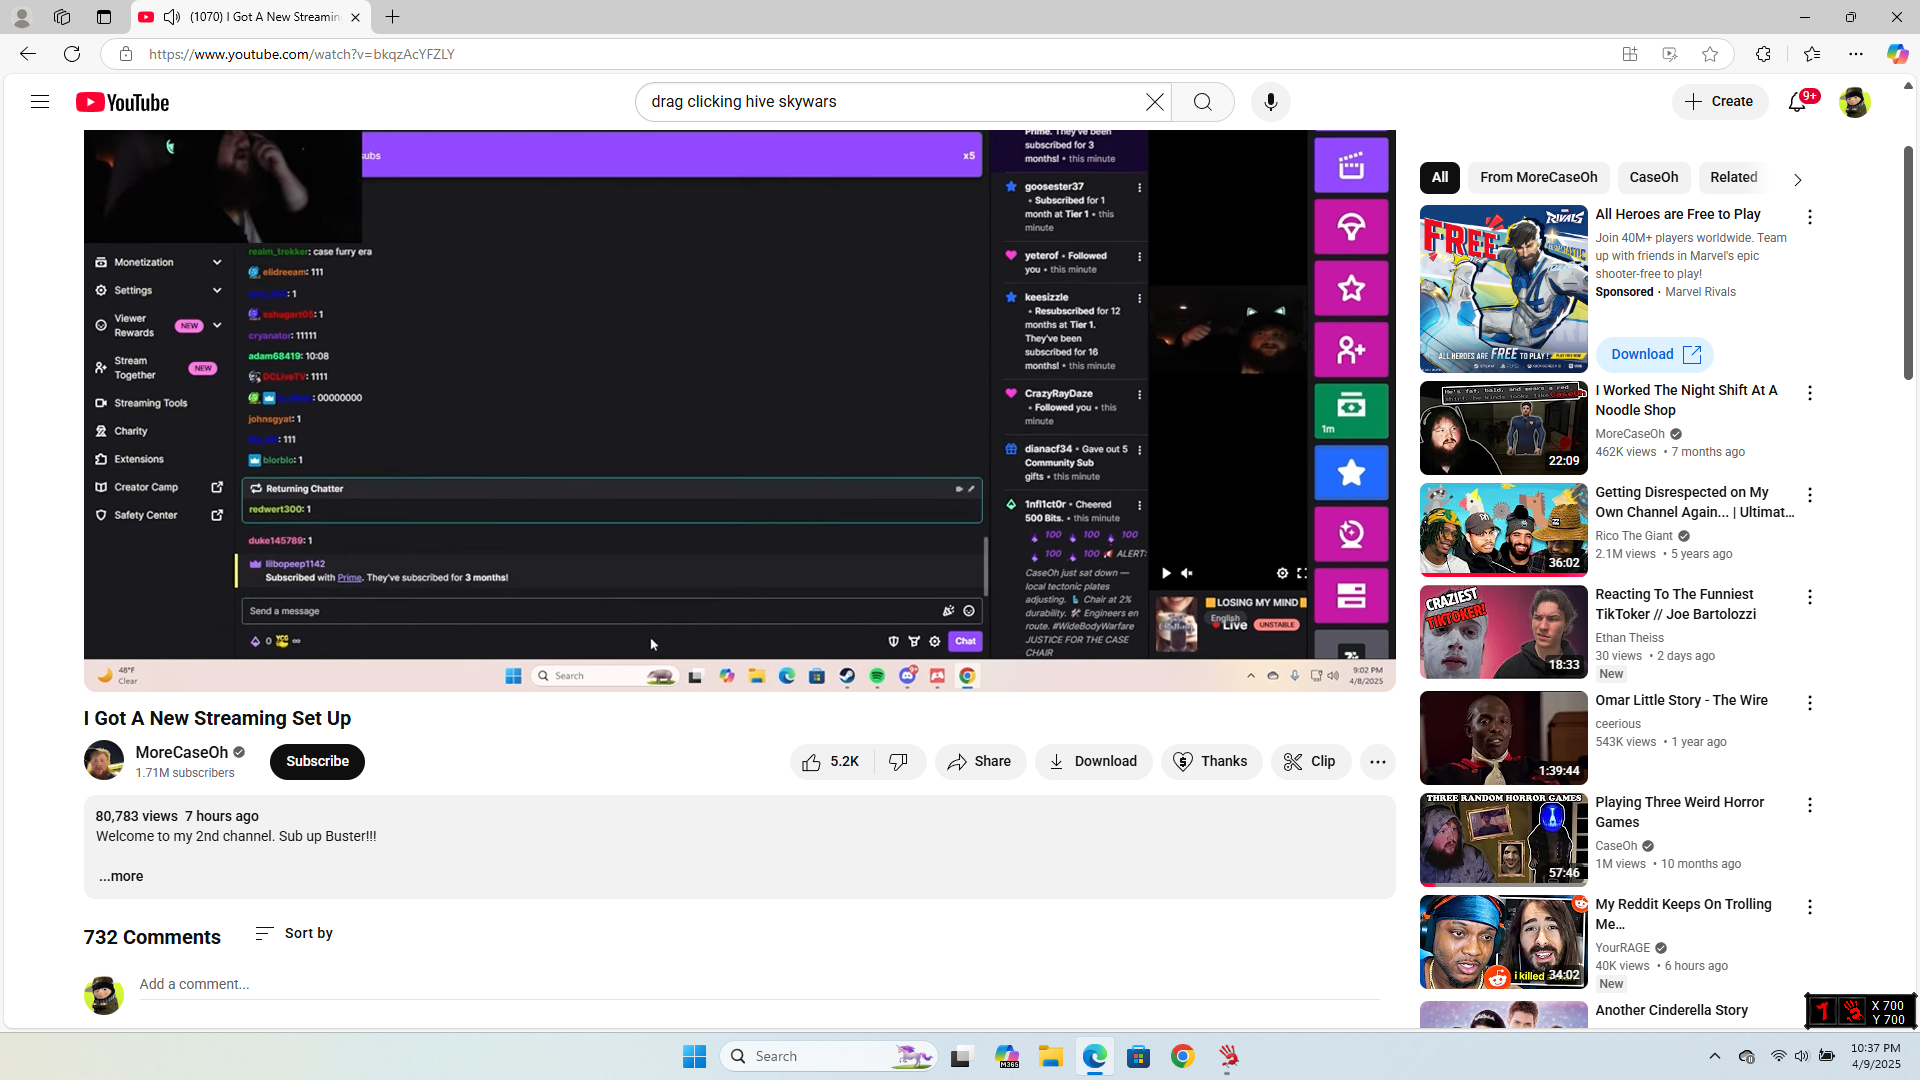Select the All filter chip

click(1440, 178)
